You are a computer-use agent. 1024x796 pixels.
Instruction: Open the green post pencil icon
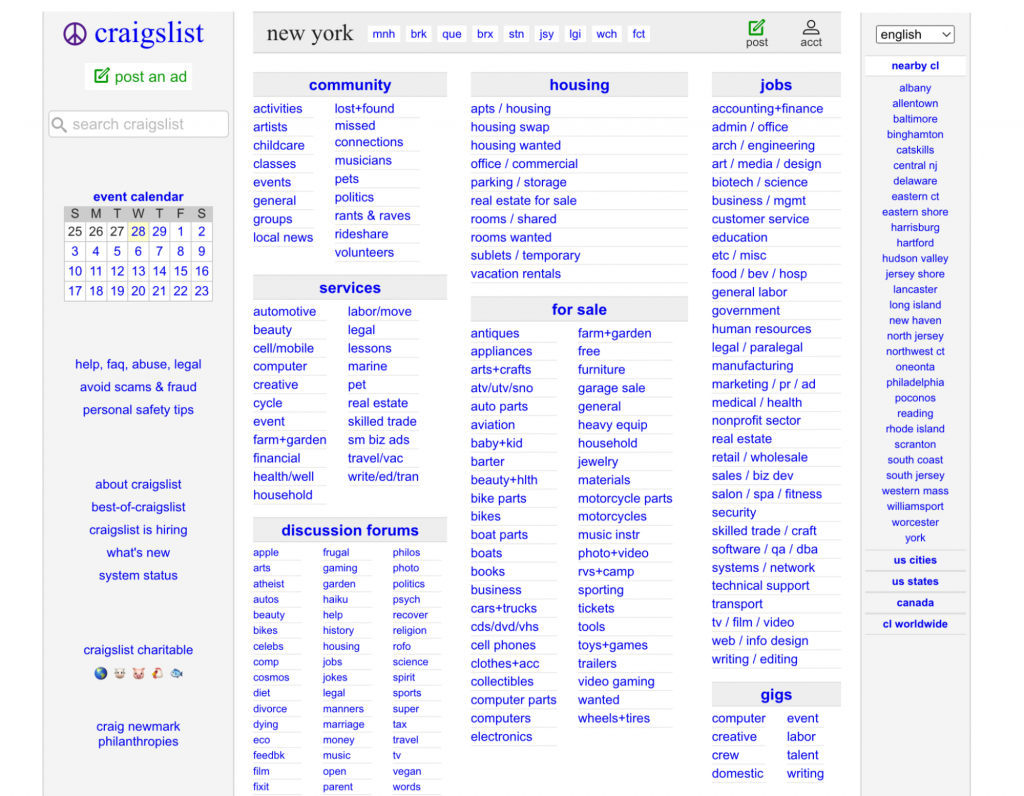pyautogui.click(x=757, y=27)
